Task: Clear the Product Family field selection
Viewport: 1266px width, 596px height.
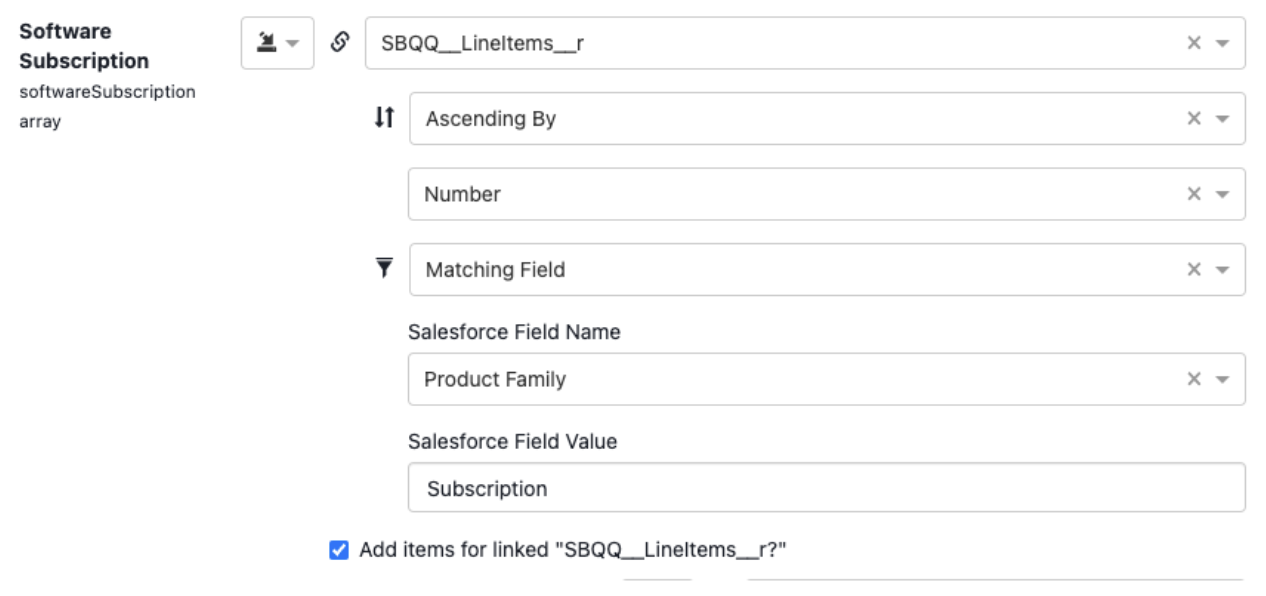Action: 1194,379
